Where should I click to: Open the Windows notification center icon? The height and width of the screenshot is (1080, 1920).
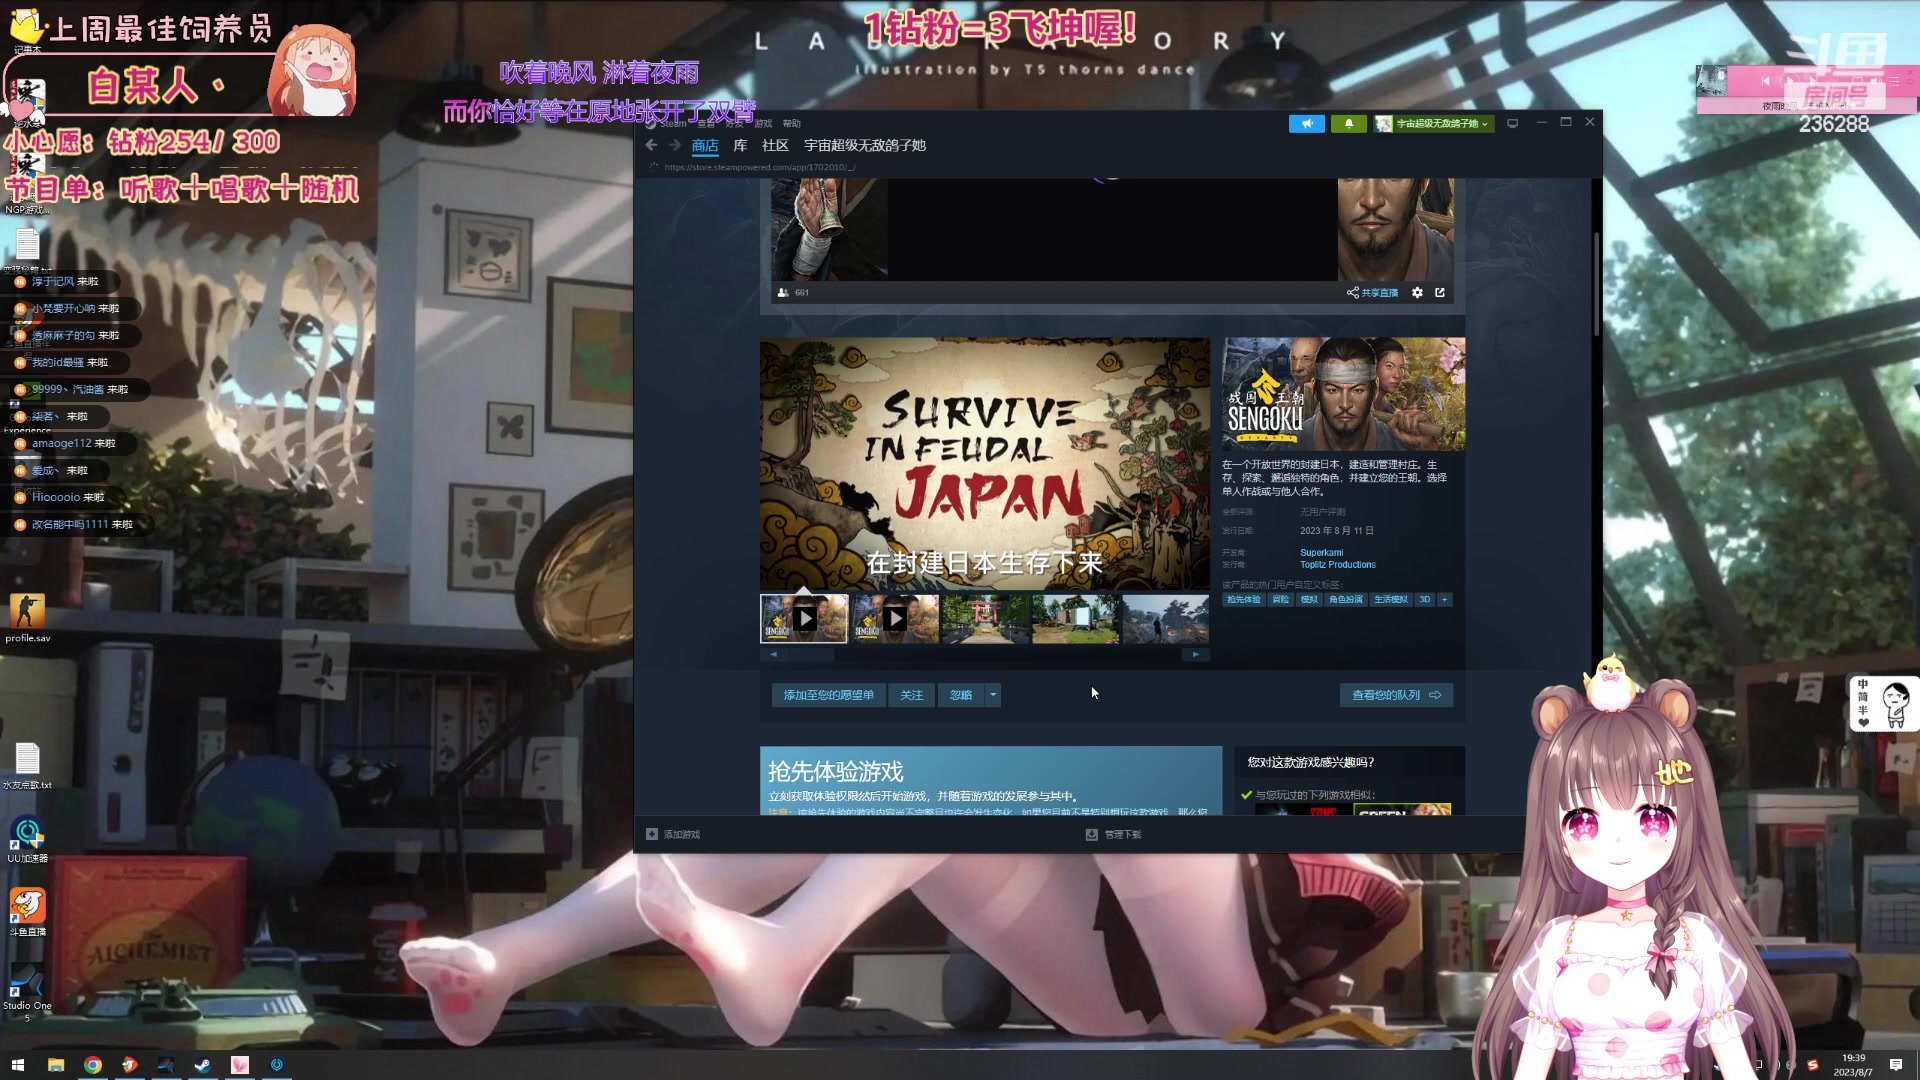tap(1896, 1065)
